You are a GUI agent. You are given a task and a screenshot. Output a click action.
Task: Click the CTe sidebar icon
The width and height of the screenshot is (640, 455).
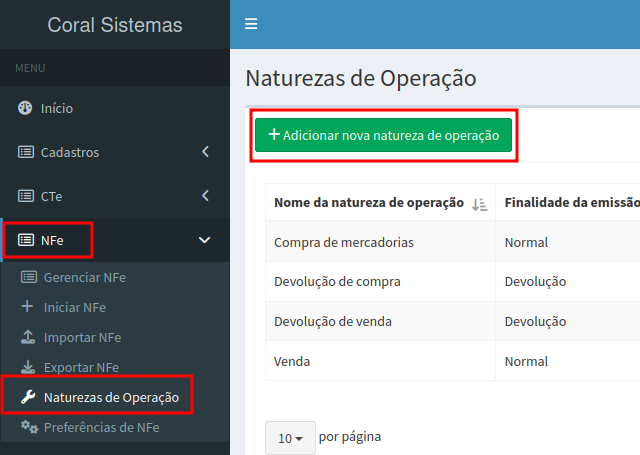tap(26, 196)
